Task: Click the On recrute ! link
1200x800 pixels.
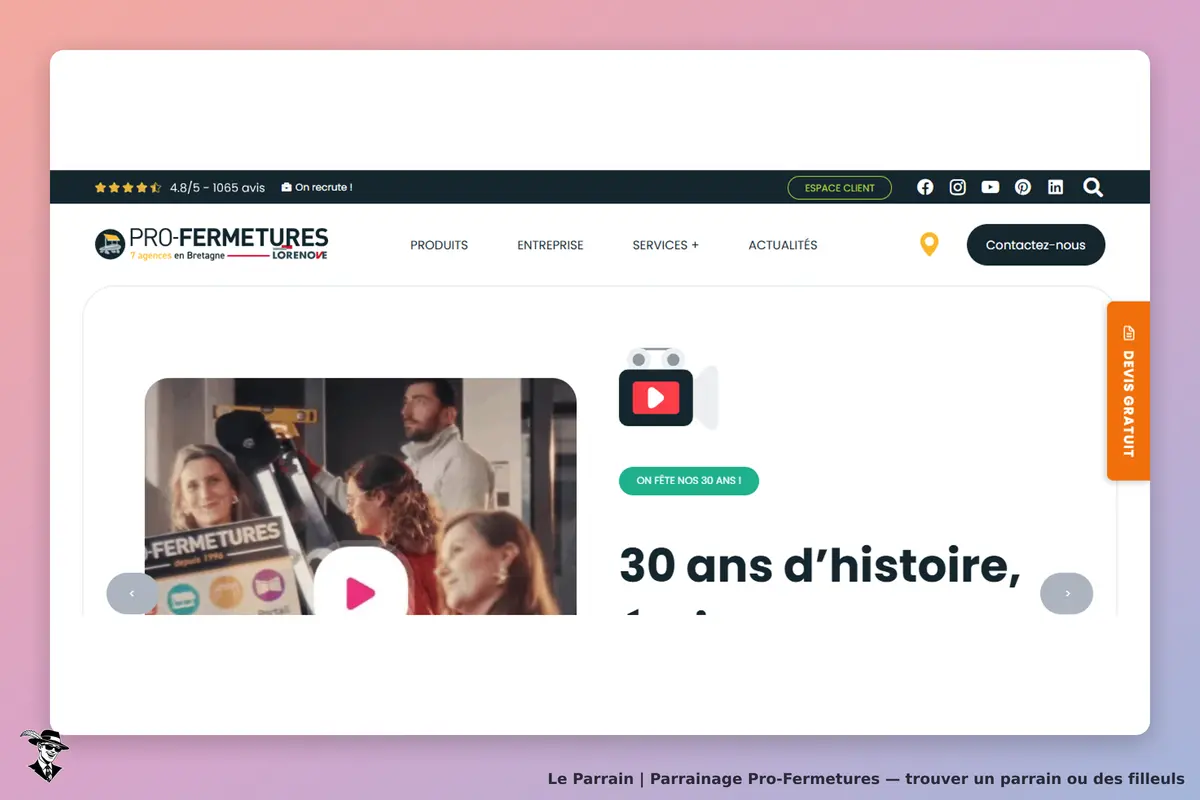Action: coord(317,187)
